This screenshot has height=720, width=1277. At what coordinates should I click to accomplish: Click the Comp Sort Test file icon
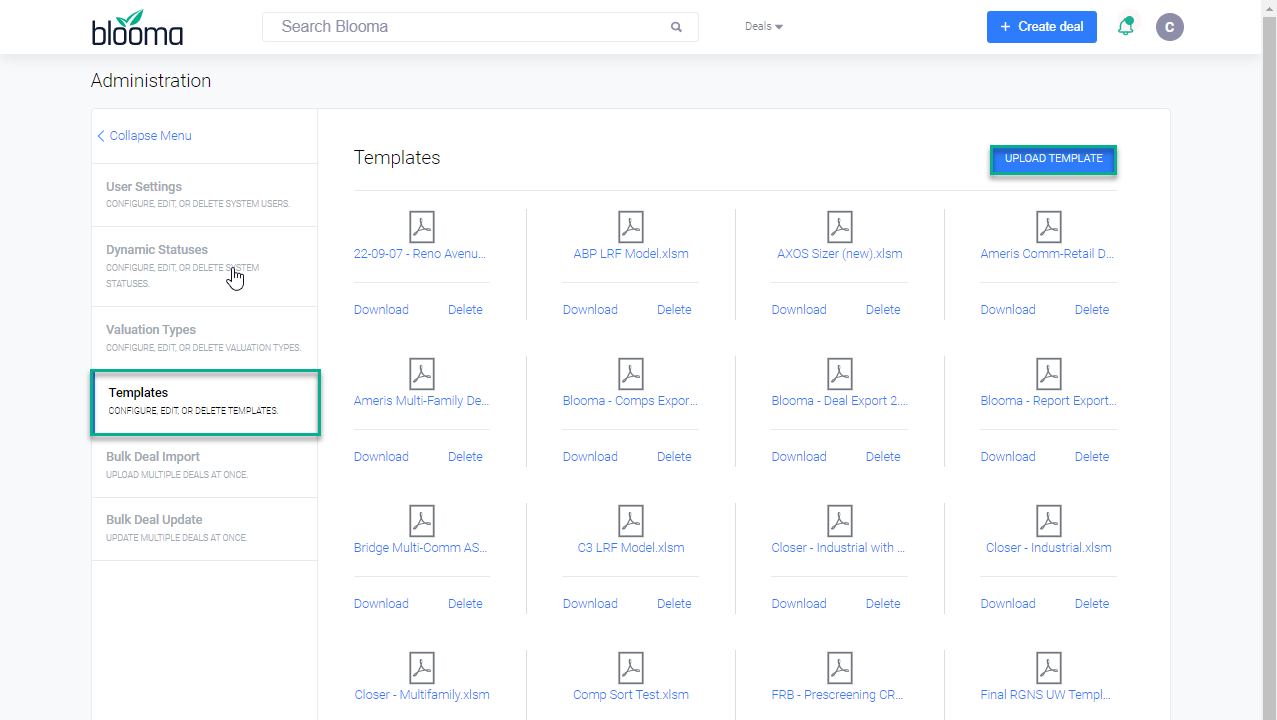(x=631, y=668)
